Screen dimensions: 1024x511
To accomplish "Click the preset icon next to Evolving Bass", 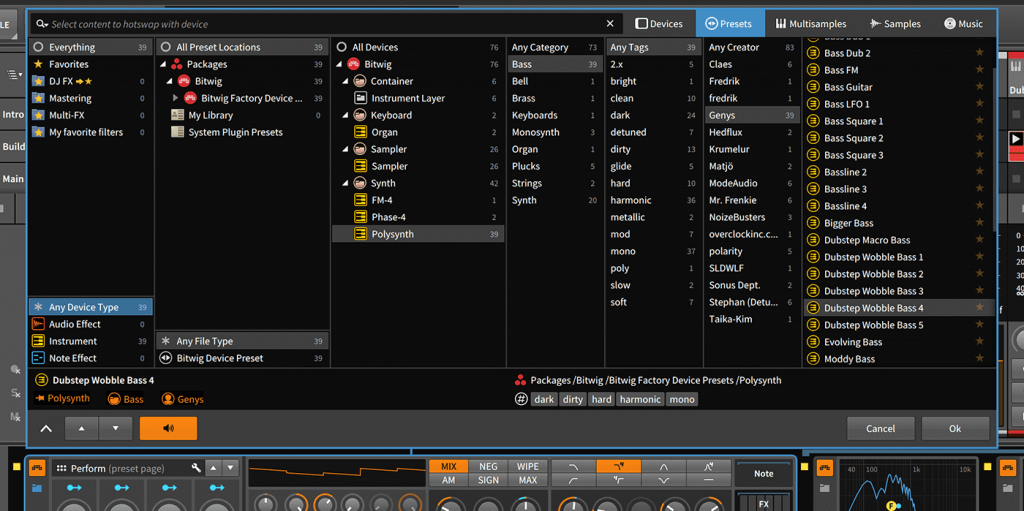I will pos(813,342).
